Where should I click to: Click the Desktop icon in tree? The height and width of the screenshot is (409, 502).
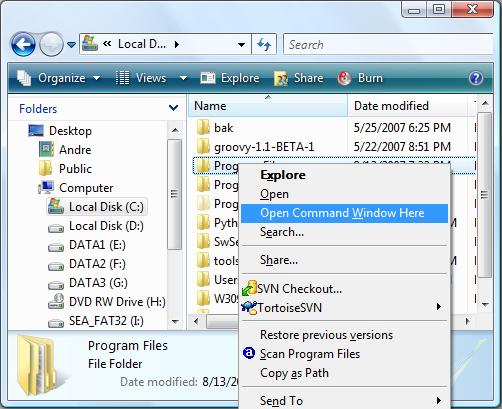(x=36, y=130)
